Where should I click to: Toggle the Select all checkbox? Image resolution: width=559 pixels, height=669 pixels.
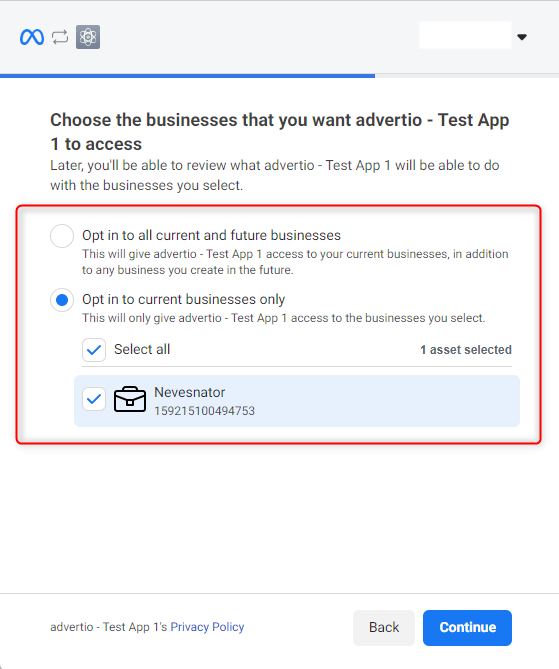(94, 350)
